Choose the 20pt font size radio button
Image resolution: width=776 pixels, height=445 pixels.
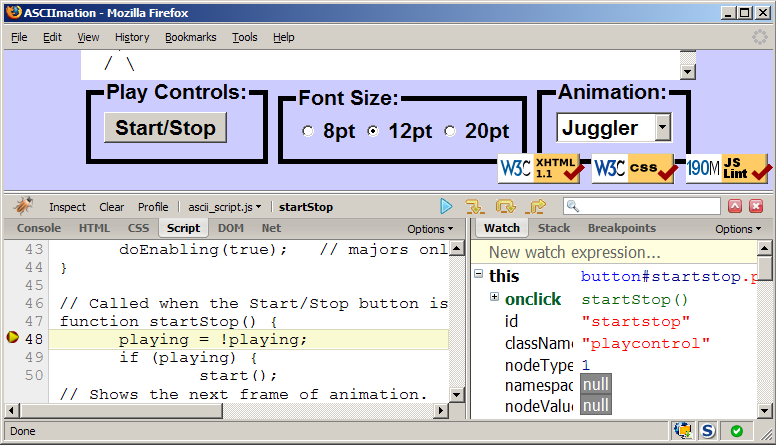450,131
